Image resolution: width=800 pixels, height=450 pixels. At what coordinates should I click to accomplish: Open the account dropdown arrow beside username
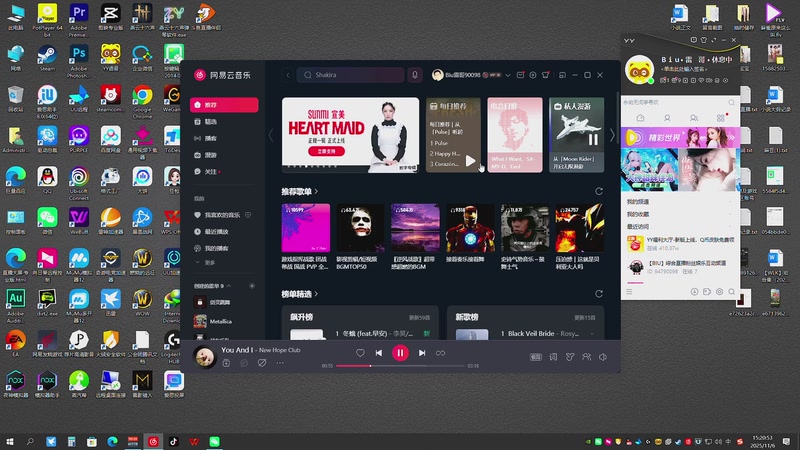point(508,76)
